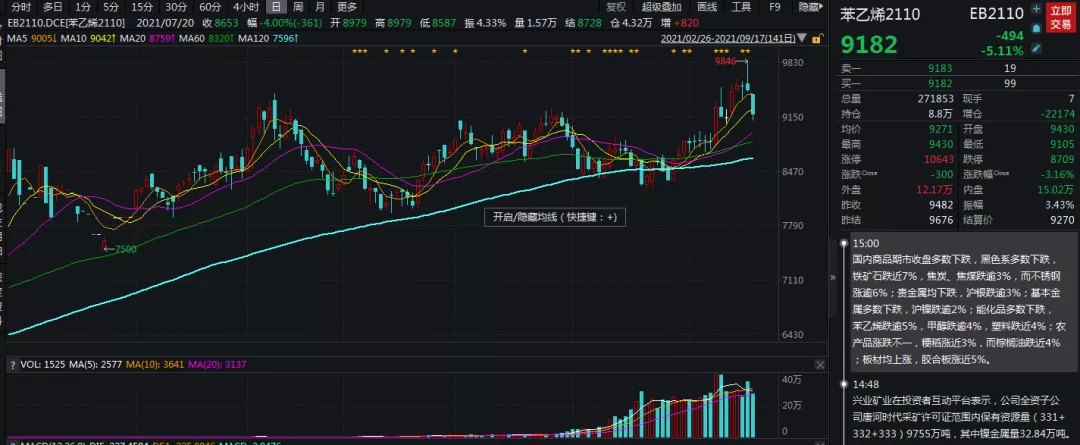1080x445 pixels.
Task: Click the date range 2021/02/26-2021/09/17 link
Action: click(x=727, y=39)
